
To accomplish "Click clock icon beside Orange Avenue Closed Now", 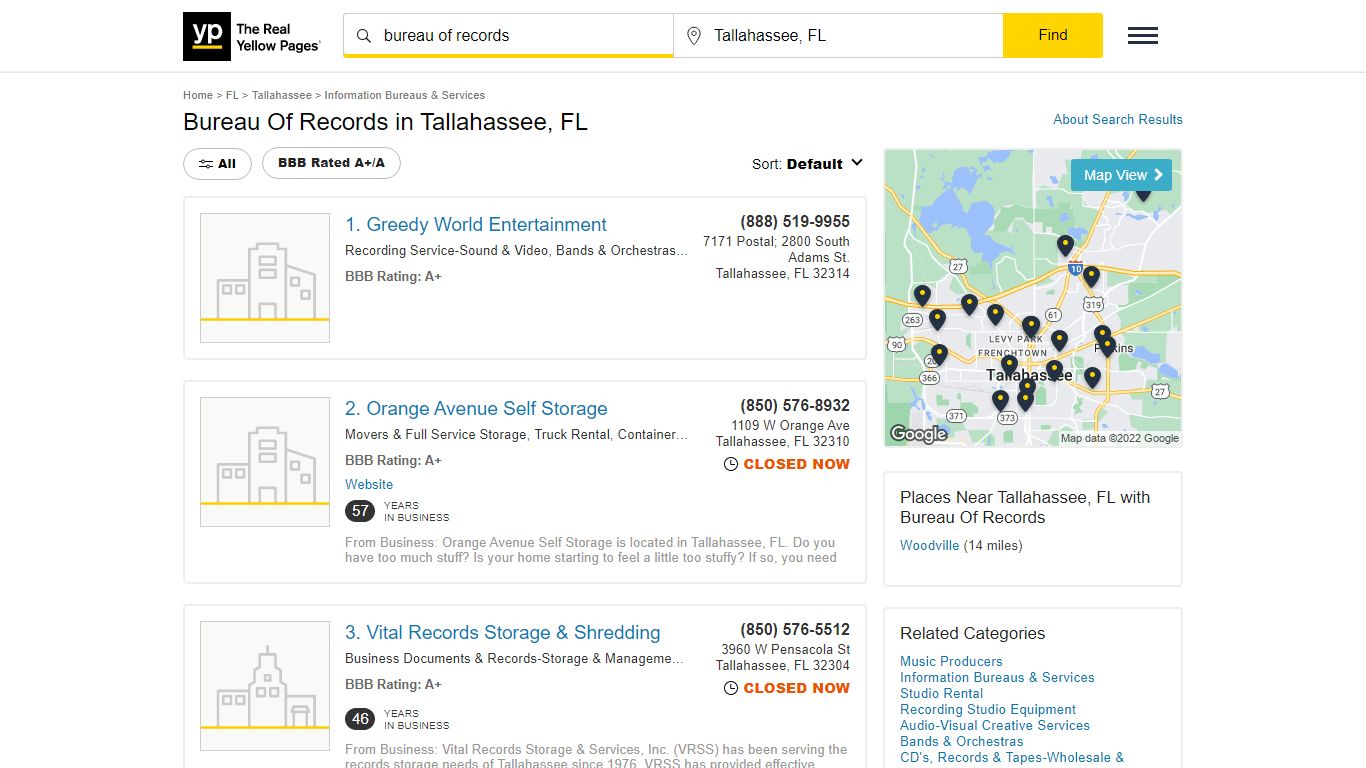I will coord(731,464).
